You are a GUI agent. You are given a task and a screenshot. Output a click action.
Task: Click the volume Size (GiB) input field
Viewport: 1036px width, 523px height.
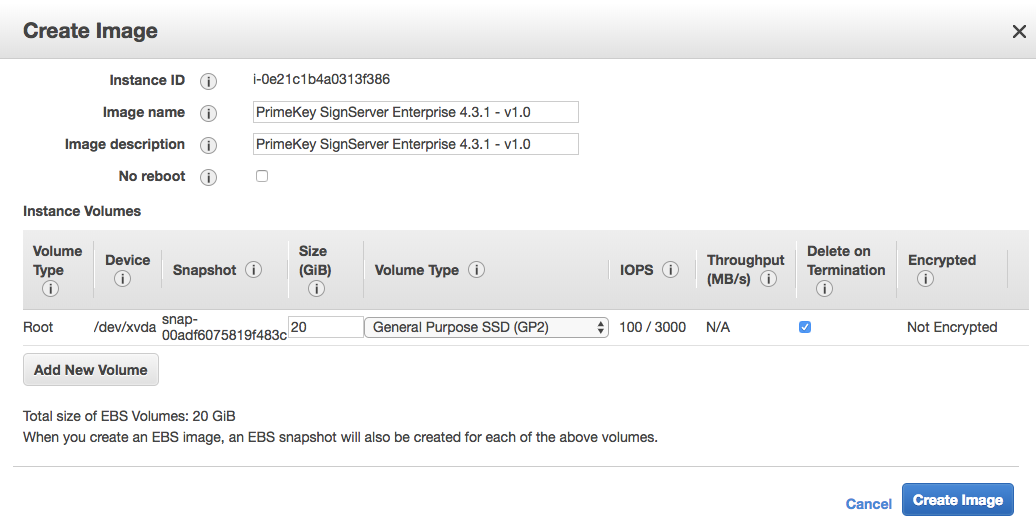pyautogui.click(x=326, y=327)
